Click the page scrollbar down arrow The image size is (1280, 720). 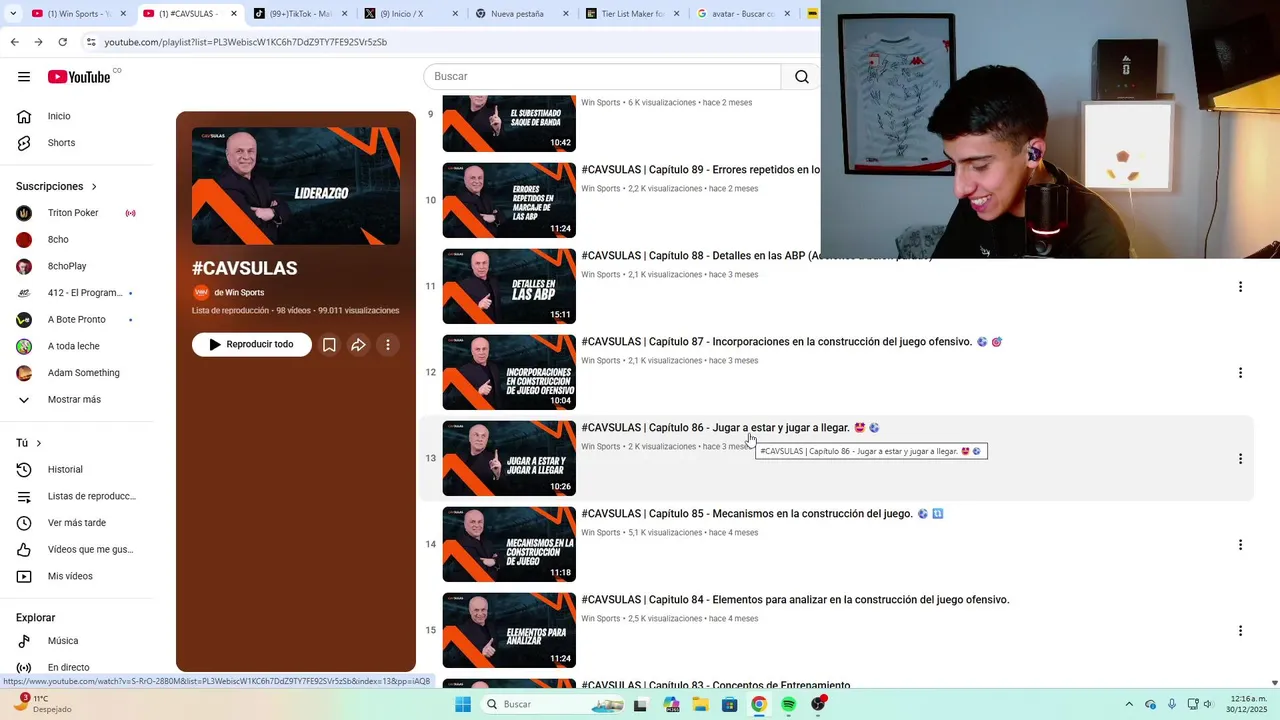(1274, 682)
